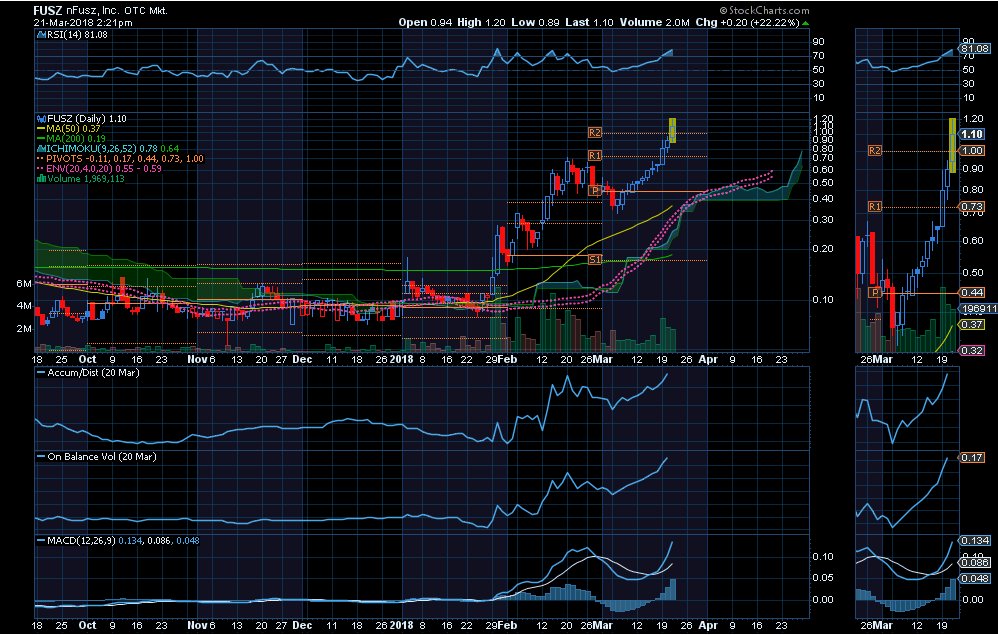
Task: Click the Volume 2.0M header value
Action: [x=655, y=22]
